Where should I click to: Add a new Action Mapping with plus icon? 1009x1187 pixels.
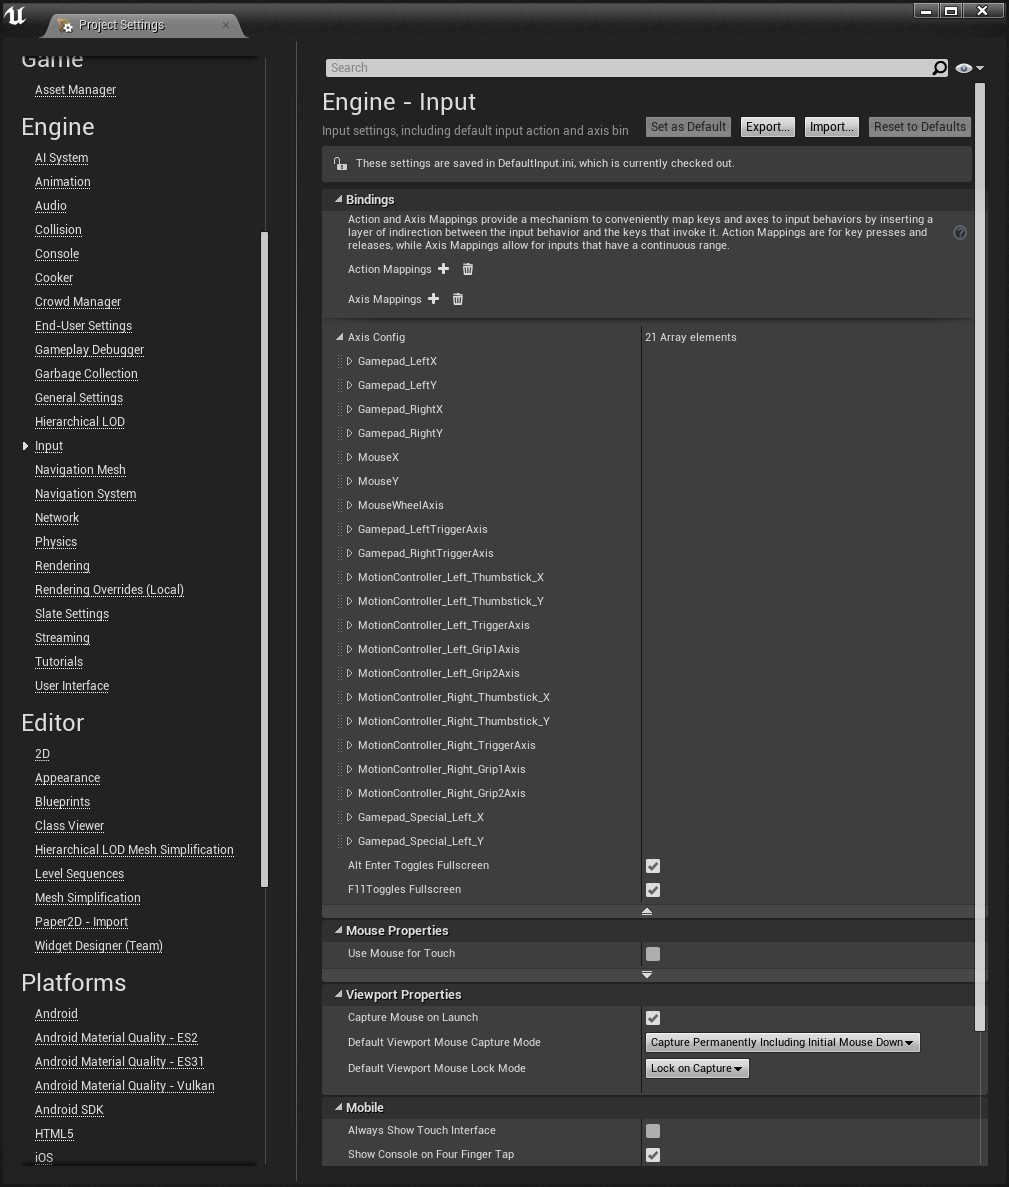pyautogui.click(x=444, y=269)
